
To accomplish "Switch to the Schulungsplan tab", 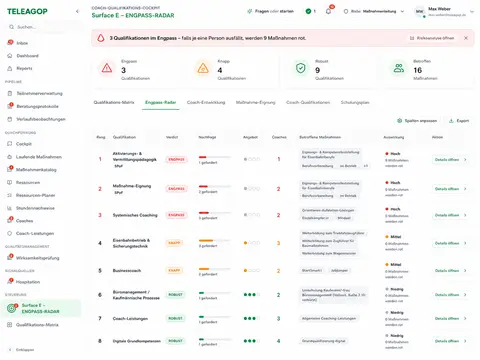I will [x=355, y=102].
